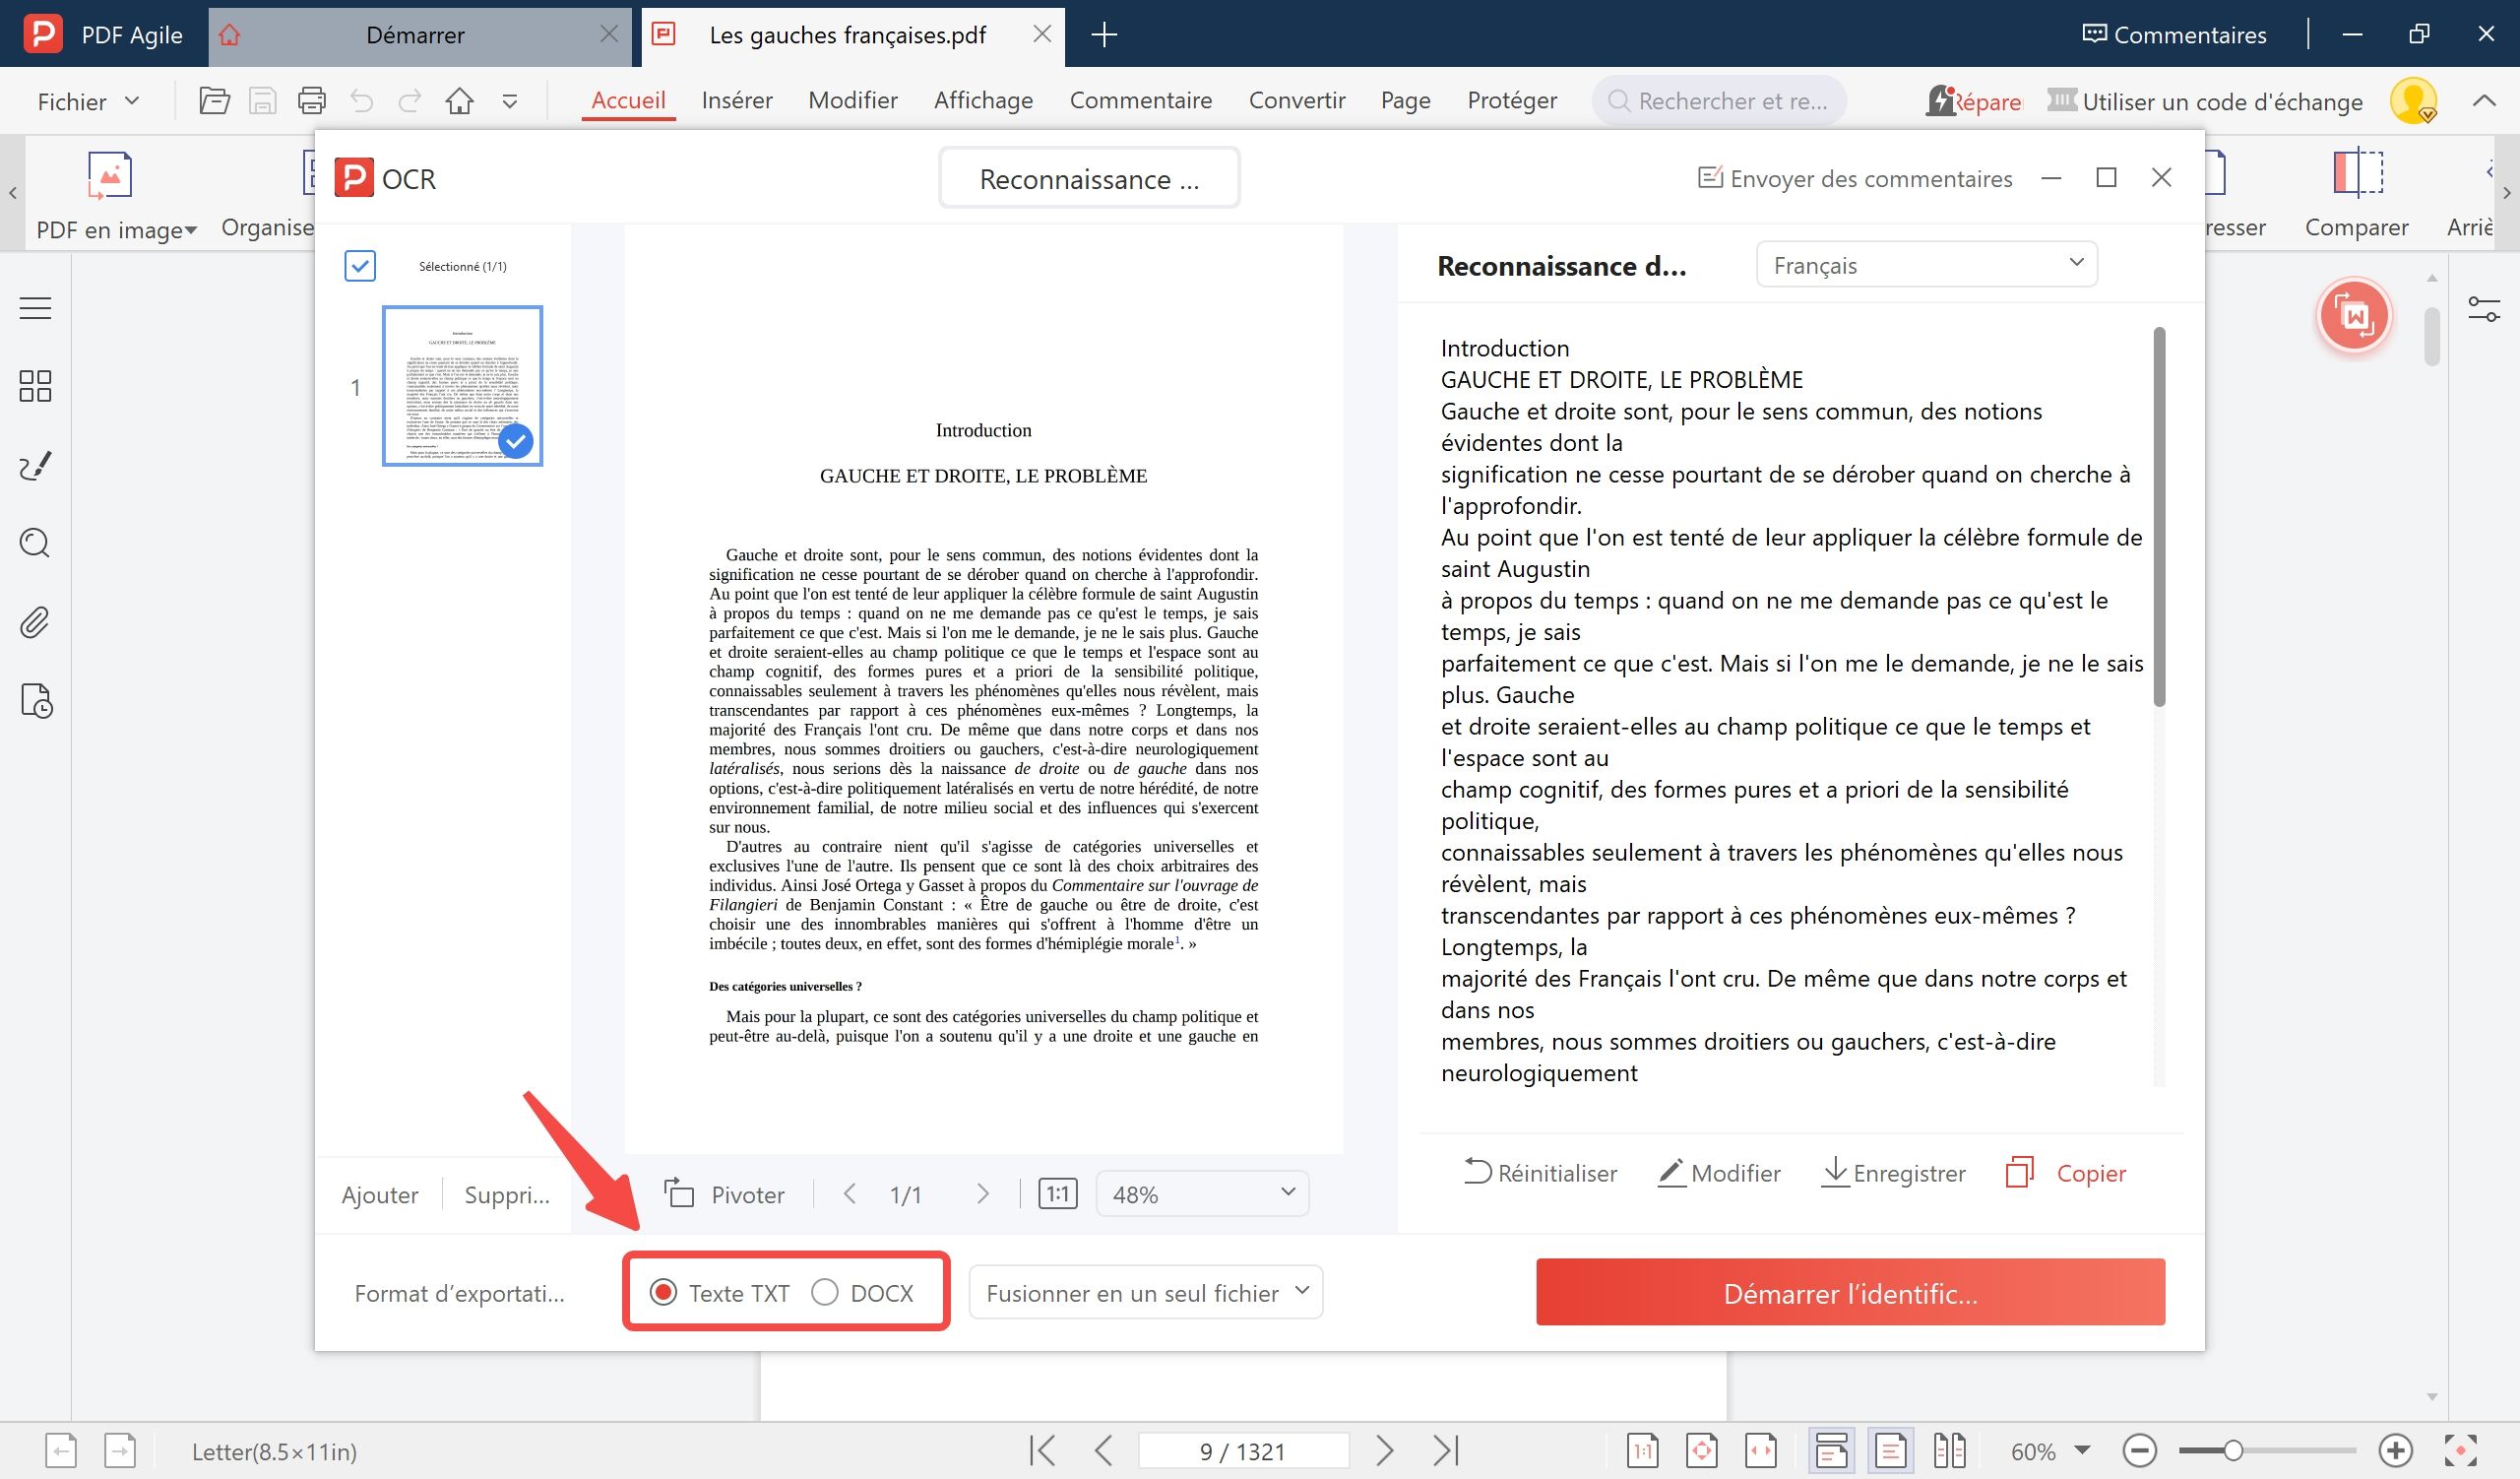Enter fullscreen mode icon bottom right
The image size is (2520, 1479).
pyautogui.click(x=2461, y=1450)
